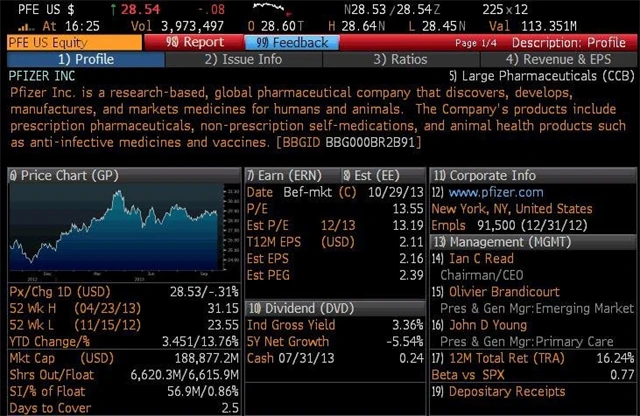
Task: Open the 99) Feedback button
Action: [291, 43]
